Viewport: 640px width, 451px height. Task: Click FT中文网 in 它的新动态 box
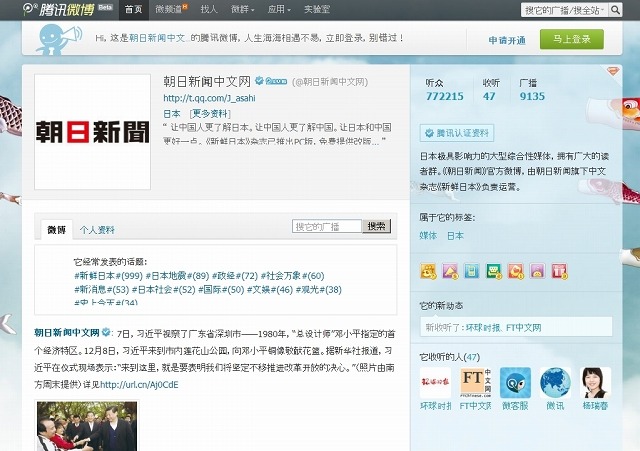tap(524, 327)
